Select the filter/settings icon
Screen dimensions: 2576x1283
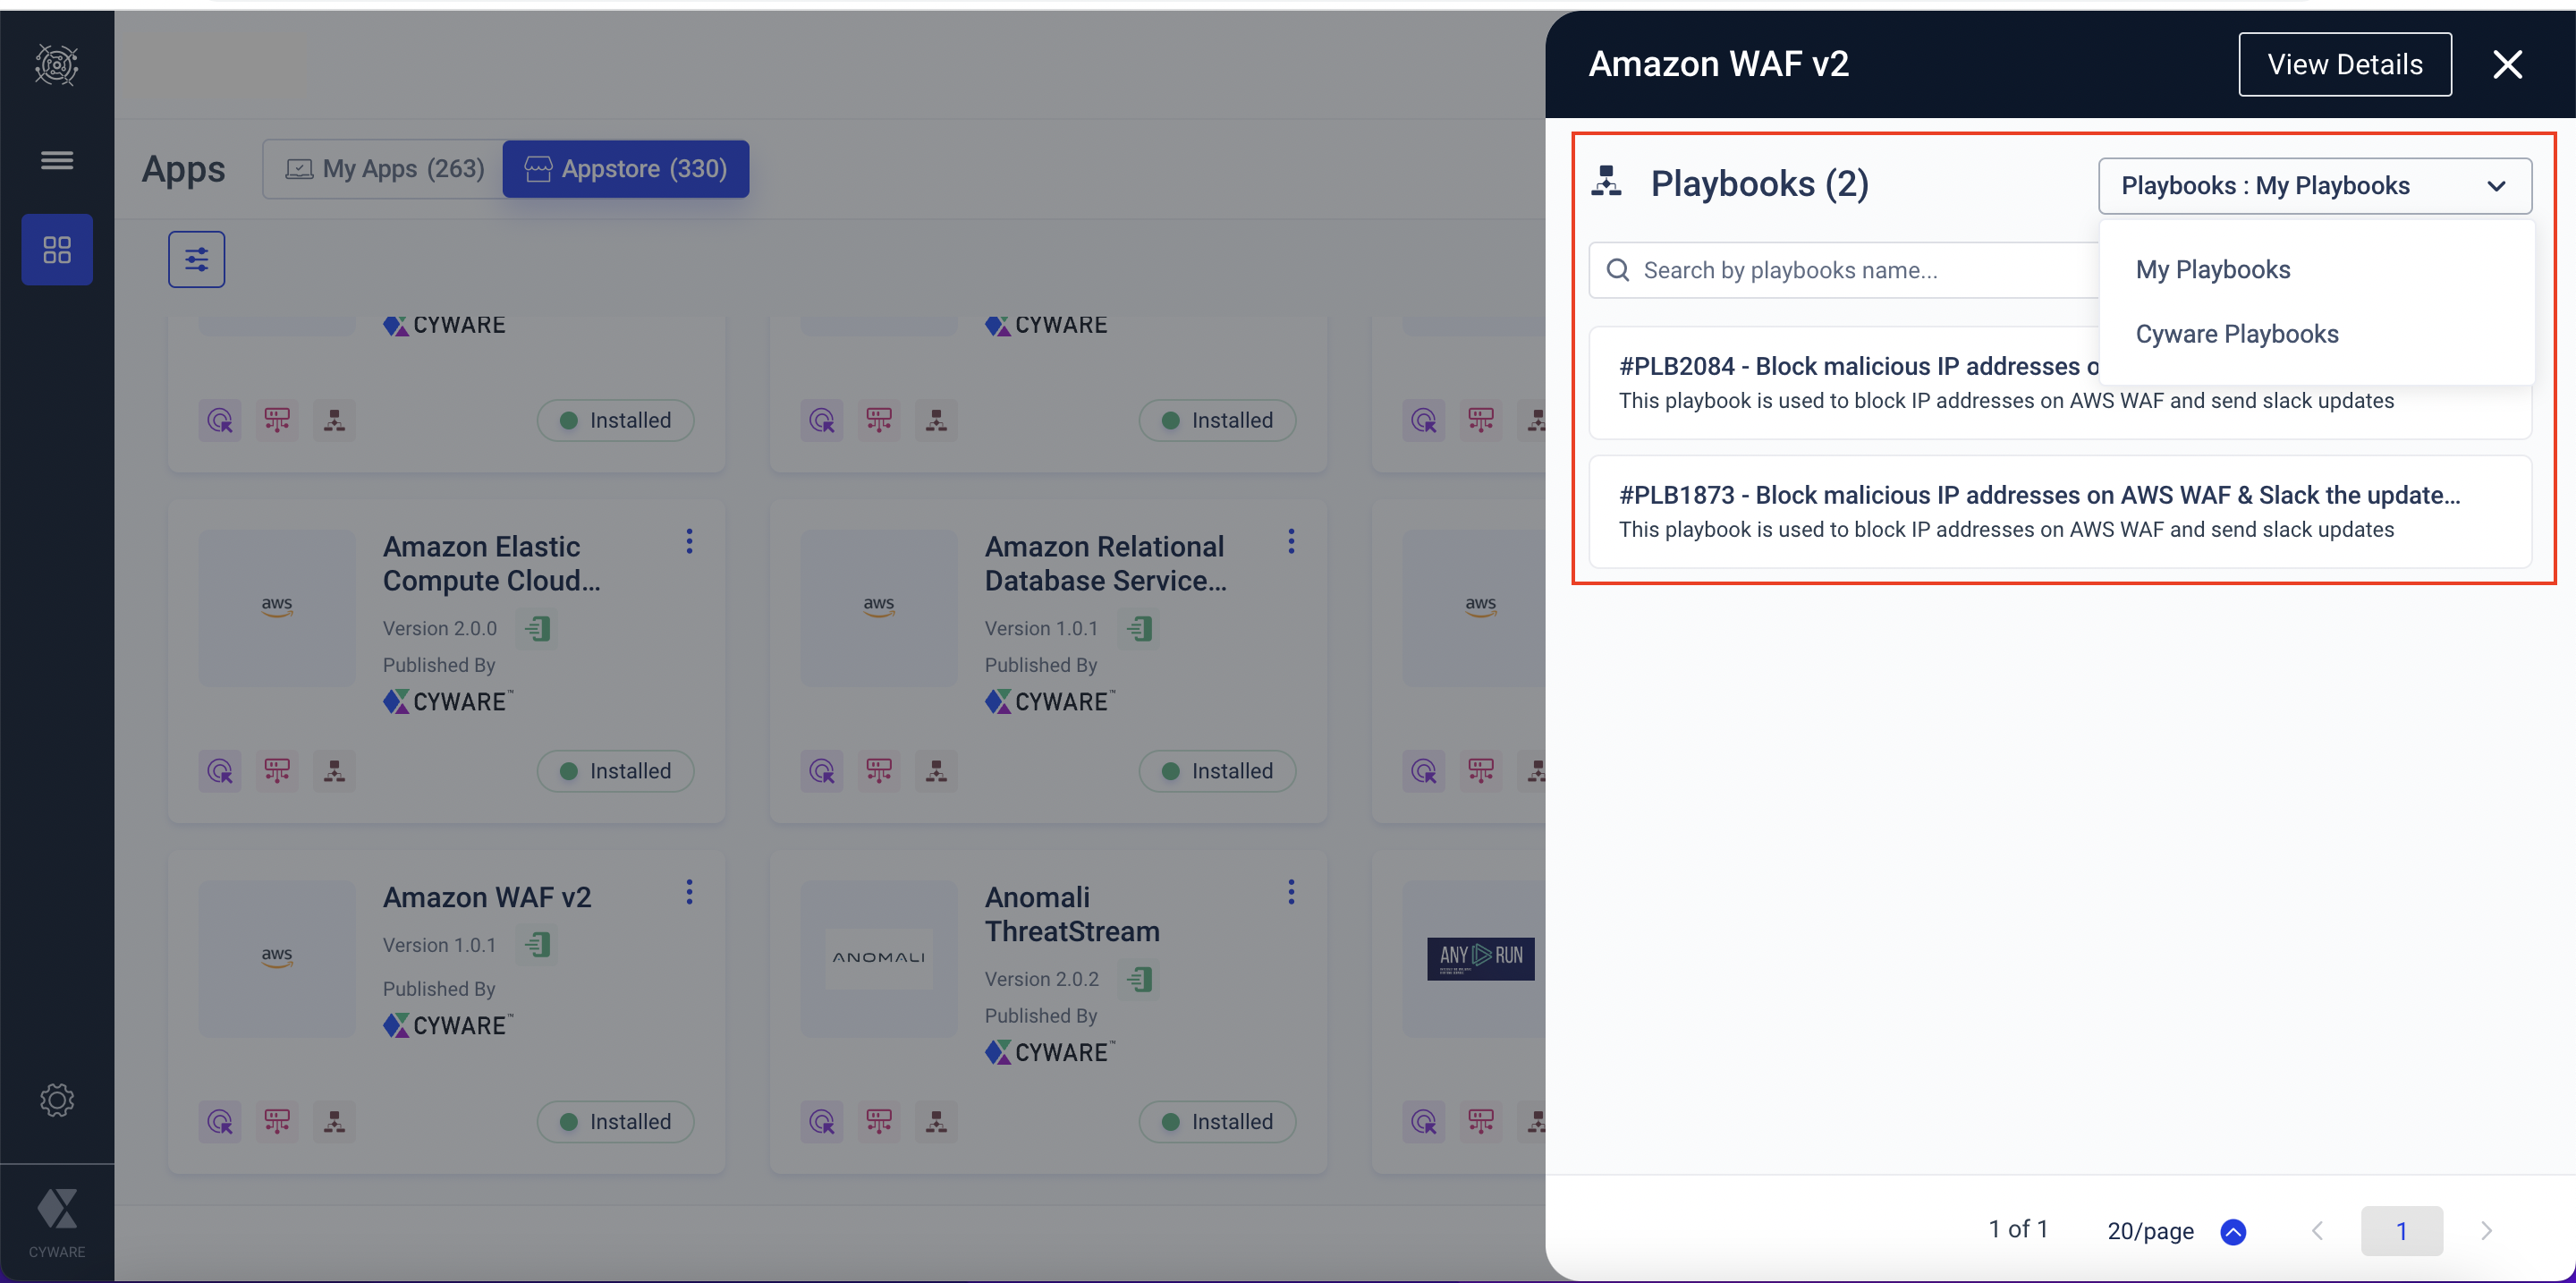tap(197, 258)
